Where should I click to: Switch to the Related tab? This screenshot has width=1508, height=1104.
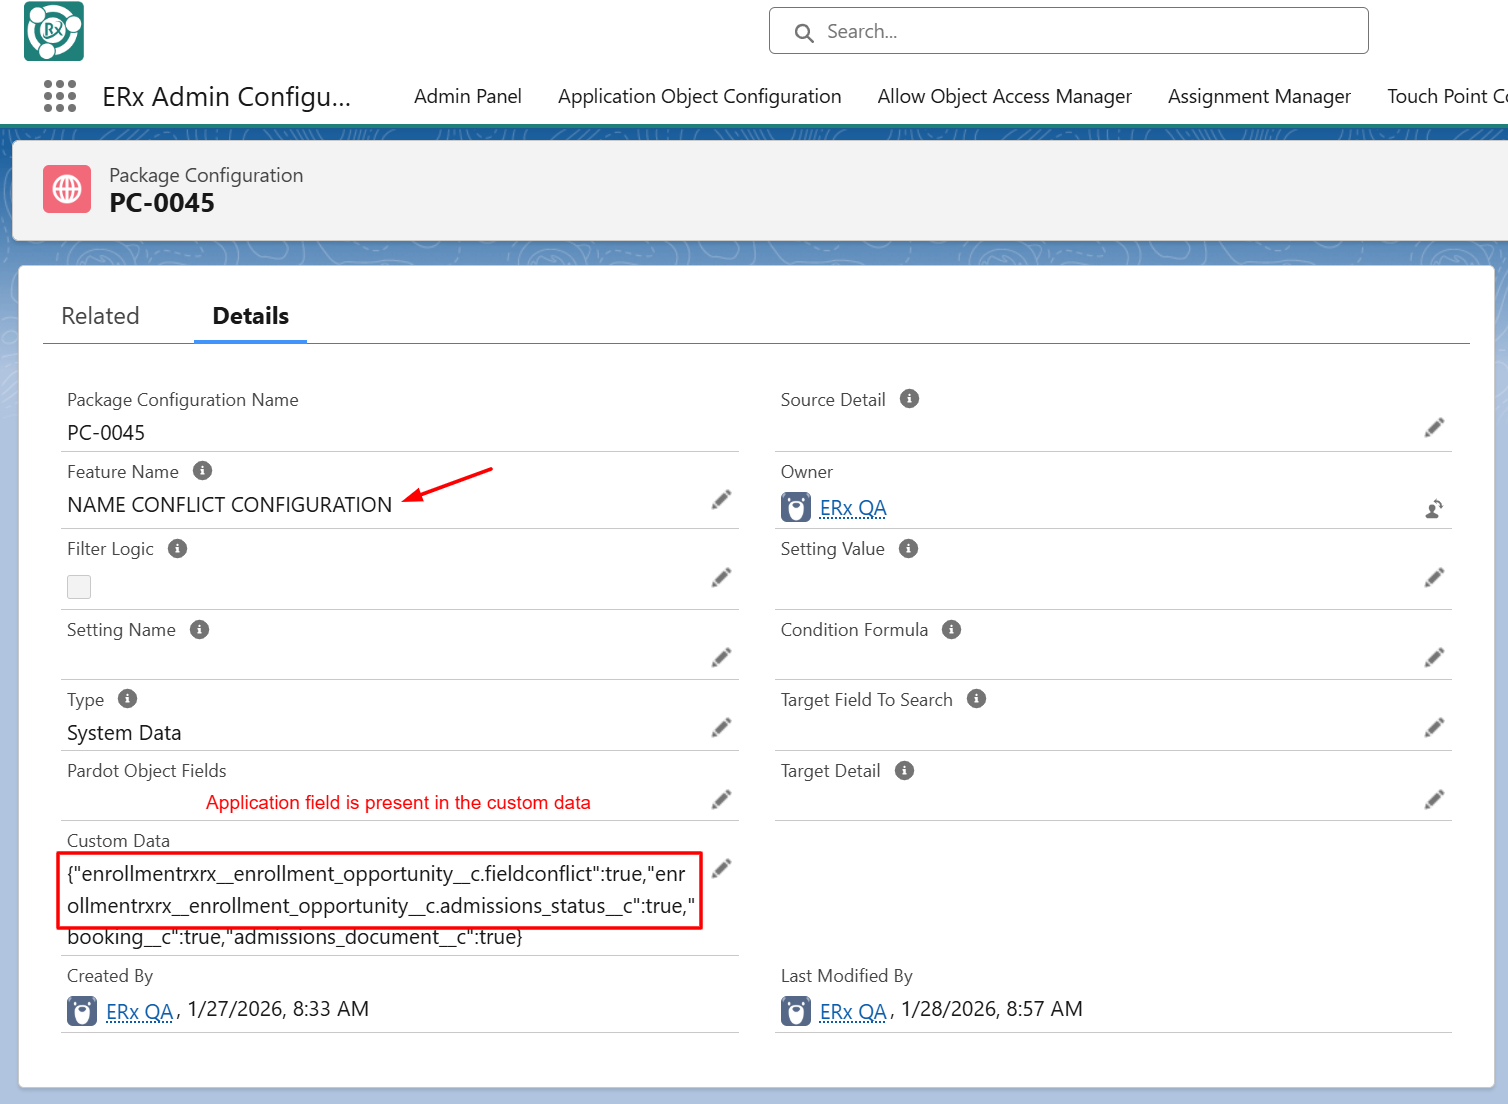coord(100,316)
